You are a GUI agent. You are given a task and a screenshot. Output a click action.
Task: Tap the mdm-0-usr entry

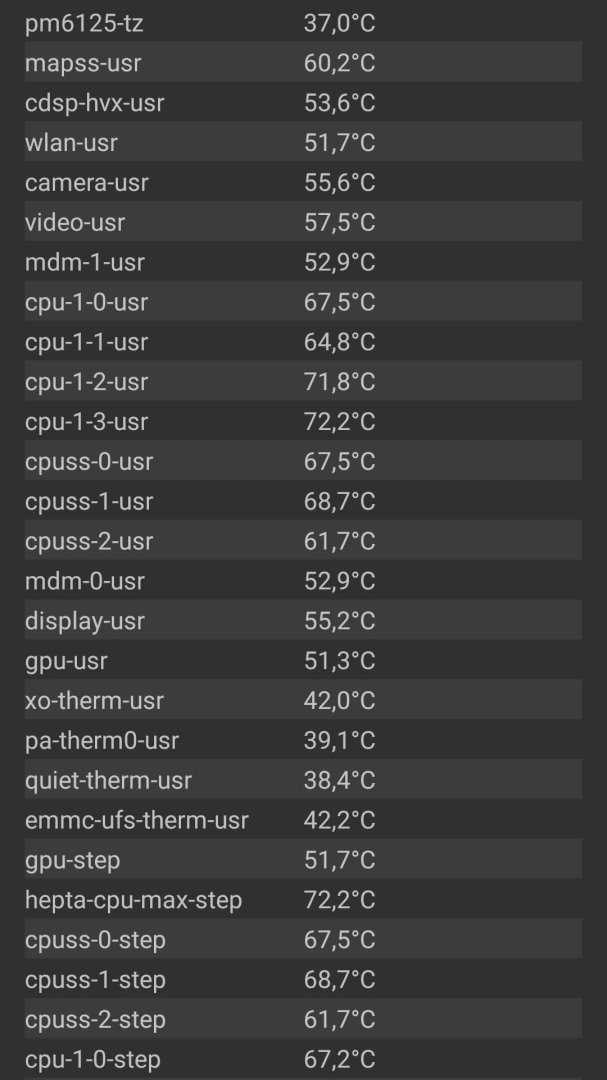[303, 581]
